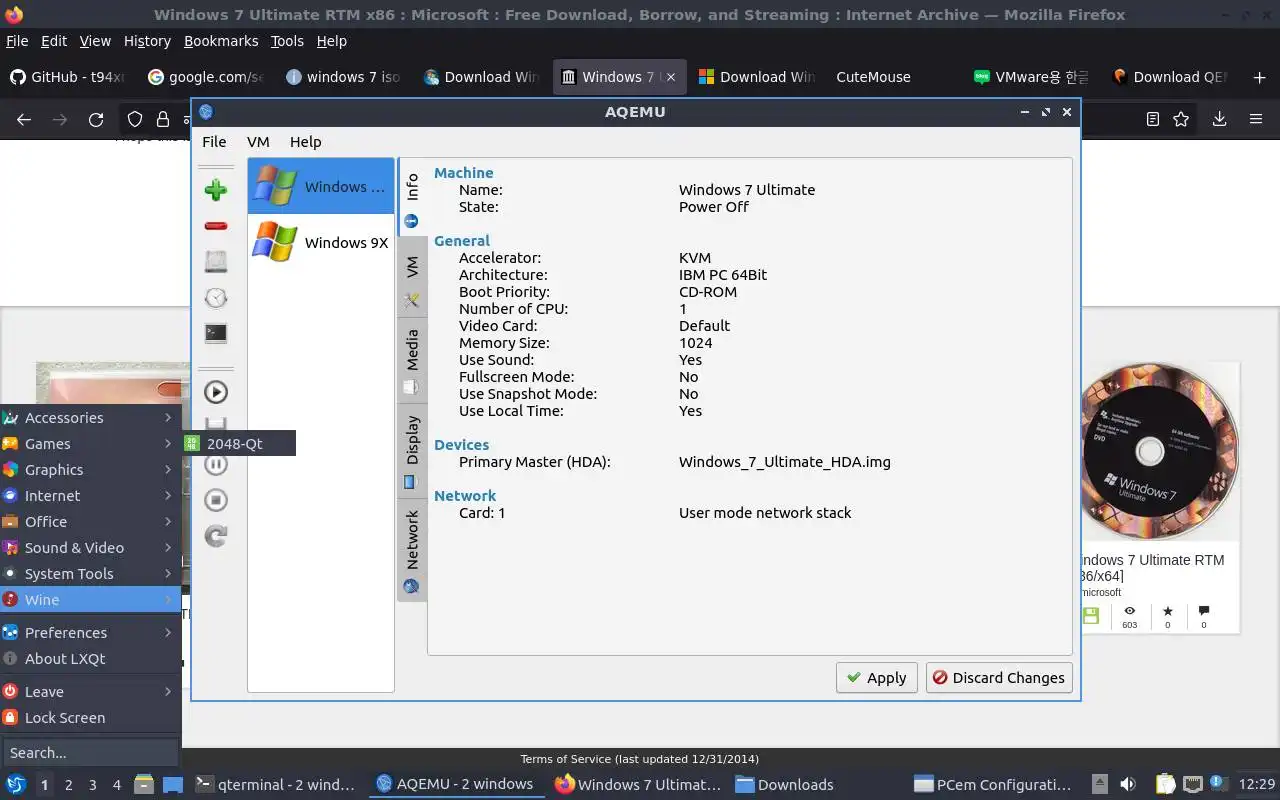This screenshot has width=1280, height=800.
Task: Toggle Firefox reader view
Action: tap(1153, 119)
